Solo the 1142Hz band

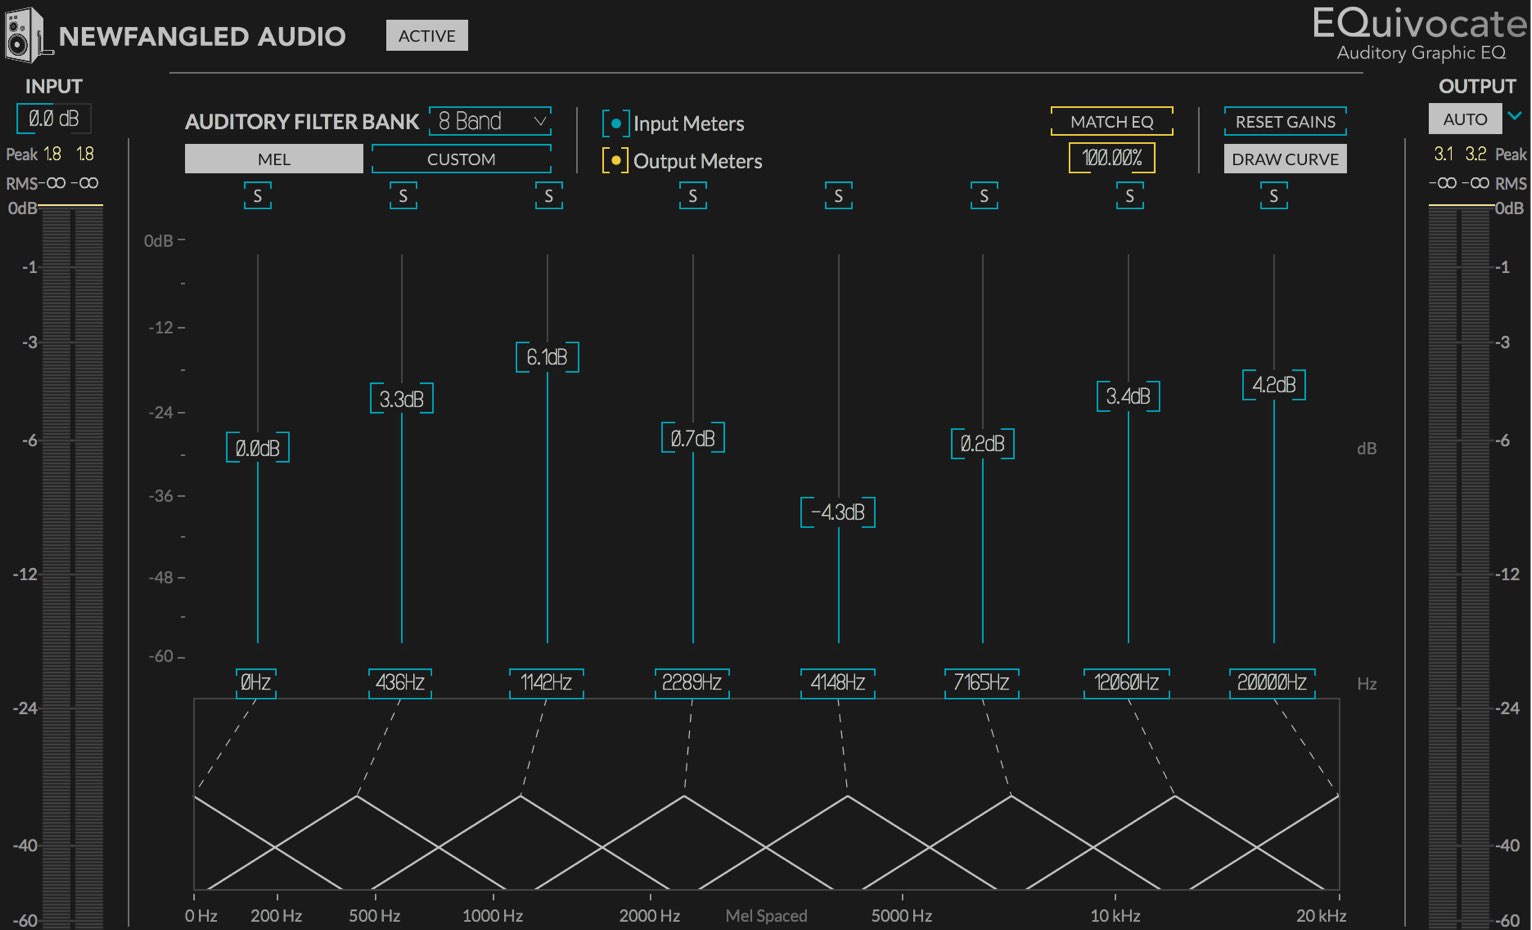[x=548, y=196]
